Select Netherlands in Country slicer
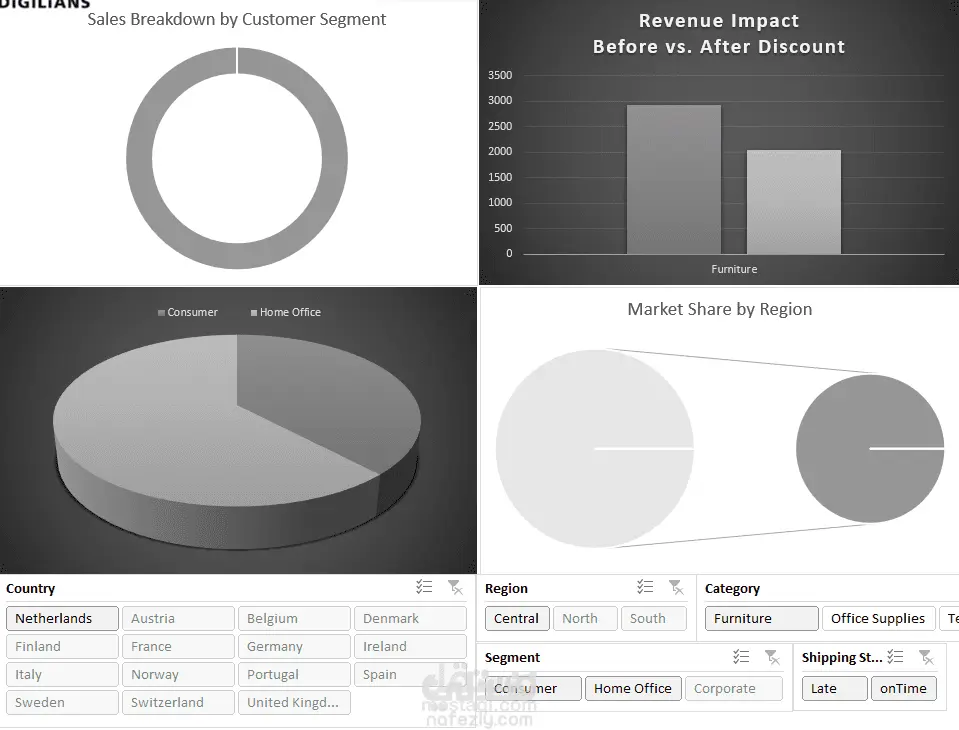The height and width of the screenshot is (730, 959). click(x=62, y=618)
